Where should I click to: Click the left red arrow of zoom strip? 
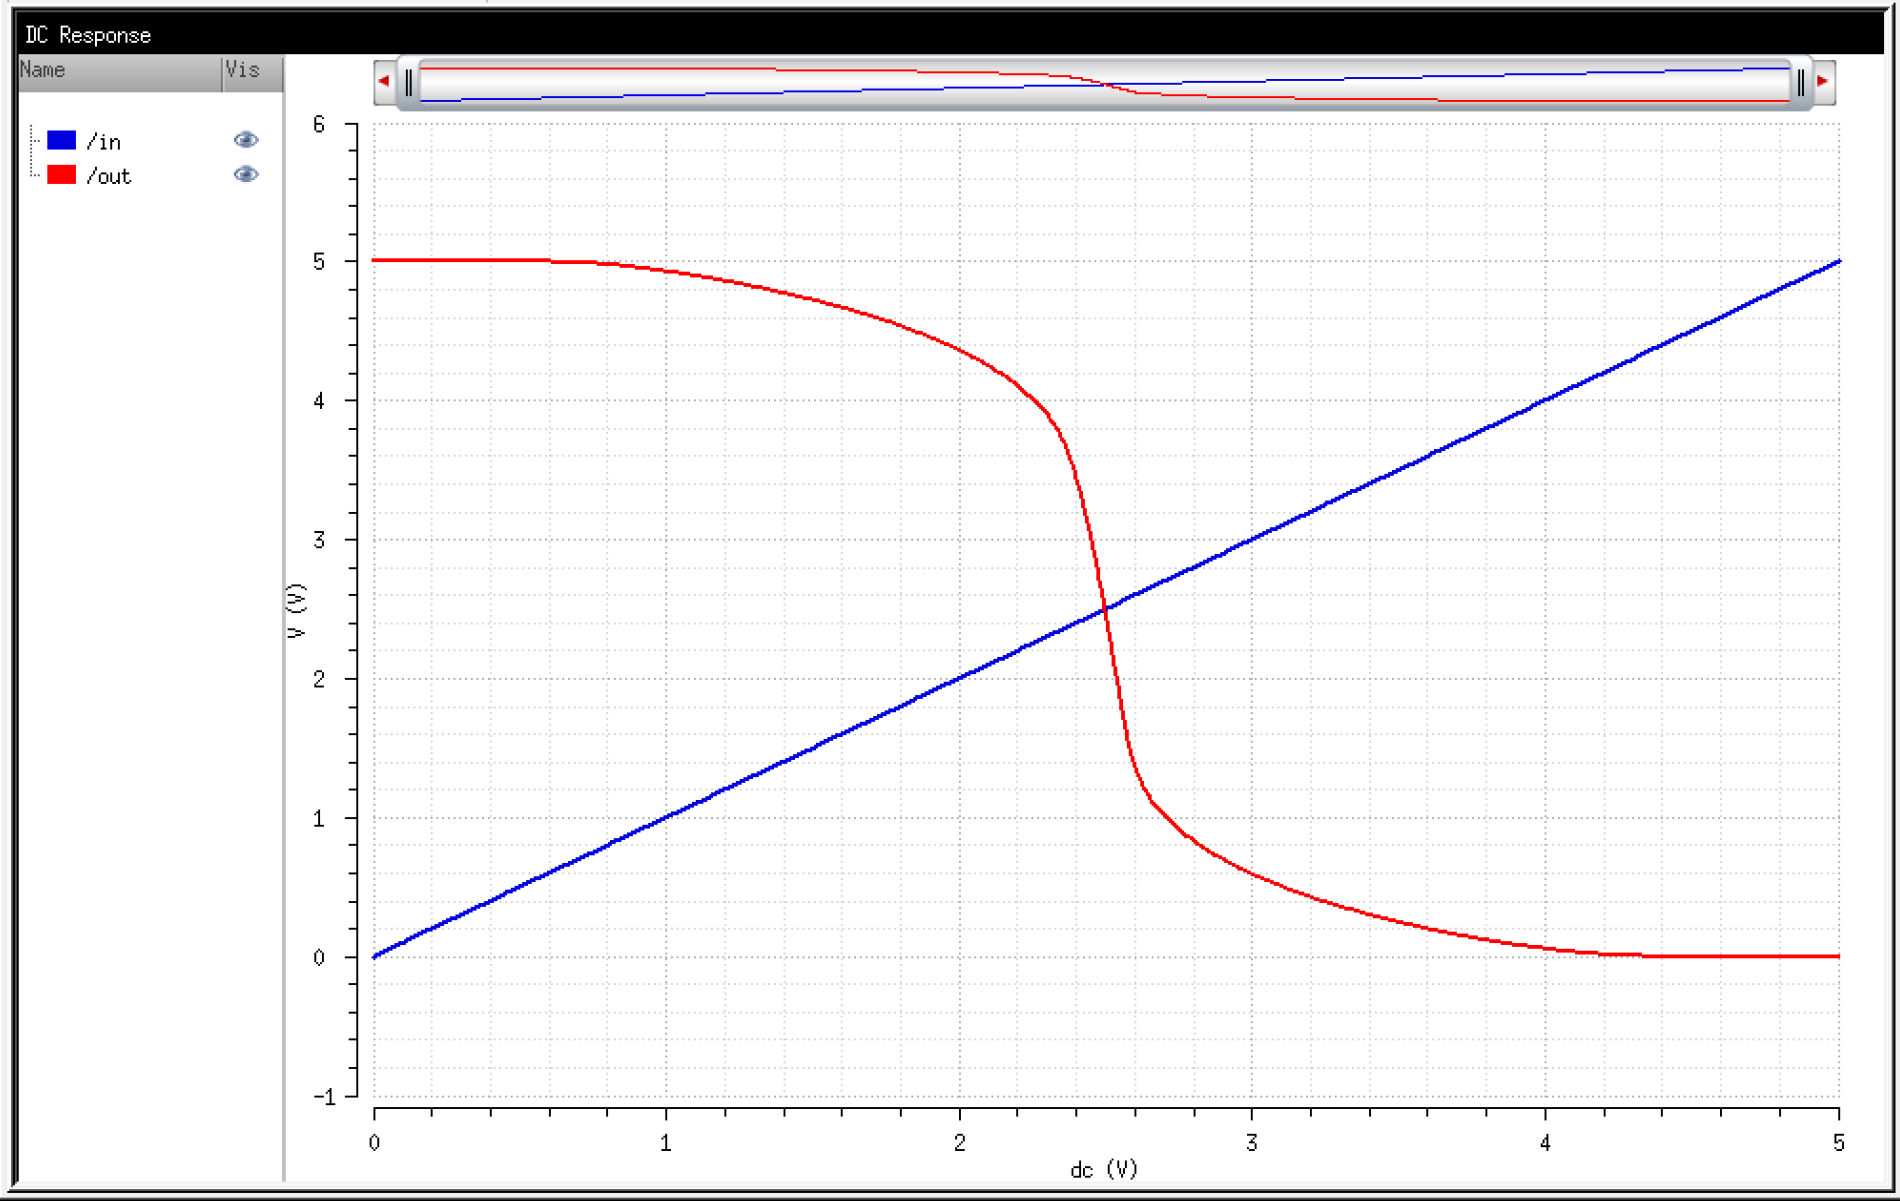(x=384, y=81)
